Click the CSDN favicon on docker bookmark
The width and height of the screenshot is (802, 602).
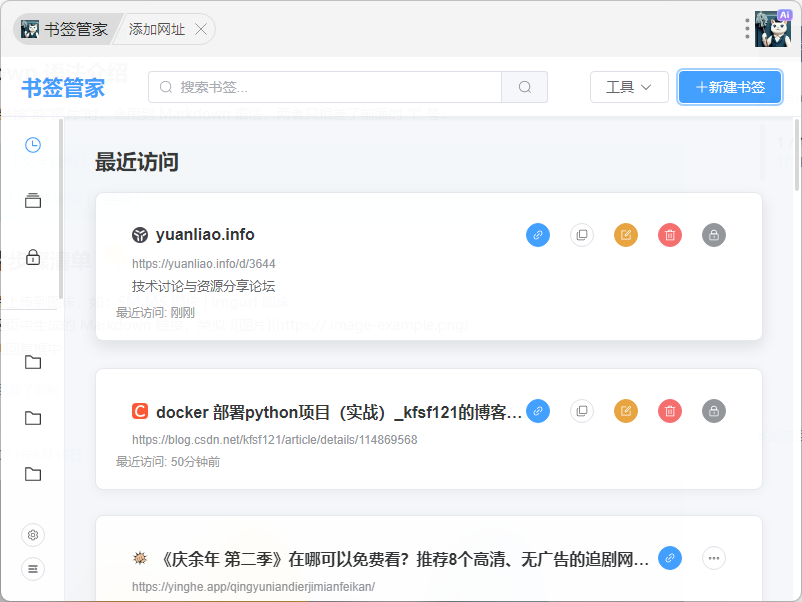(x=140, y=411)
